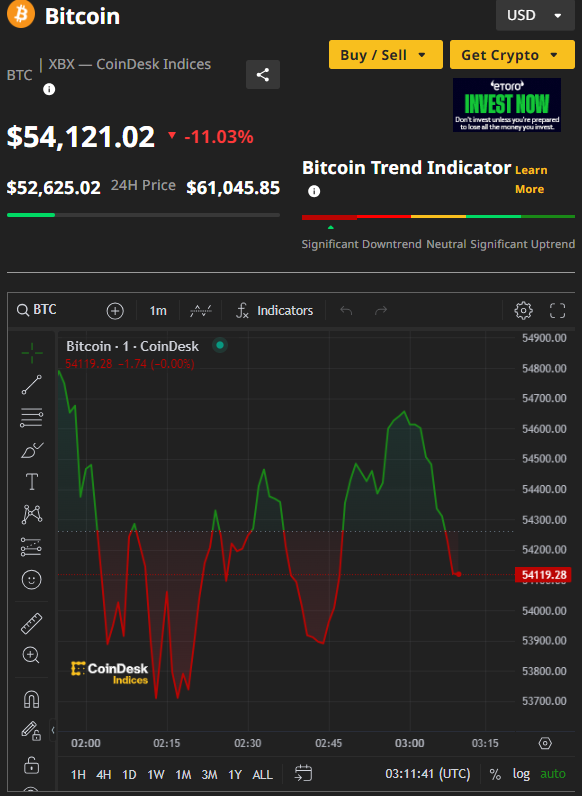Open the Indicators menu
Viewport: 582px width, 796px height.
[274, 311]
